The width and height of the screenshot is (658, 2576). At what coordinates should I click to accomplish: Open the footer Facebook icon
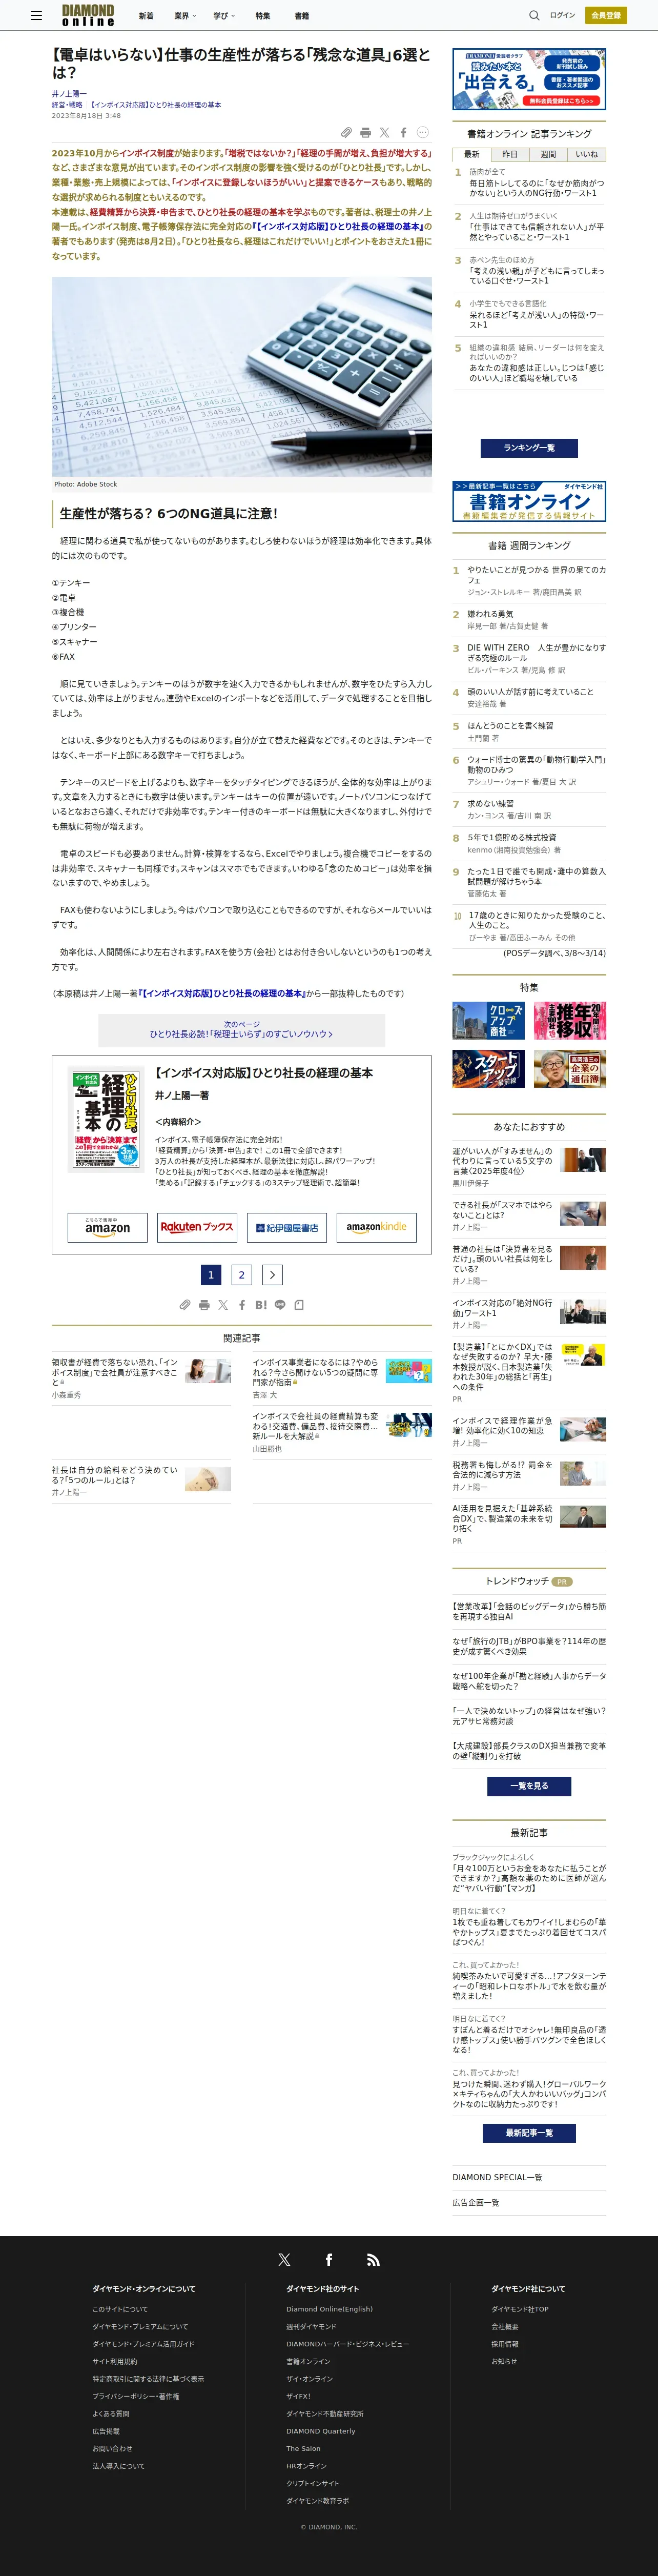(328, 2260)
